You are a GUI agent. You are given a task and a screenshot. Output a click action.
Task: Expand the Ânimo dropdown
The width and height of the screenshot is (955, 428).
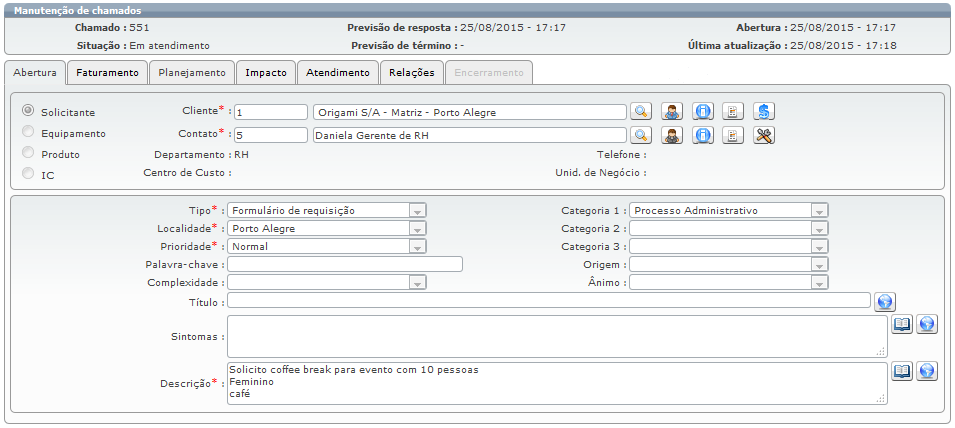[729, 282]
